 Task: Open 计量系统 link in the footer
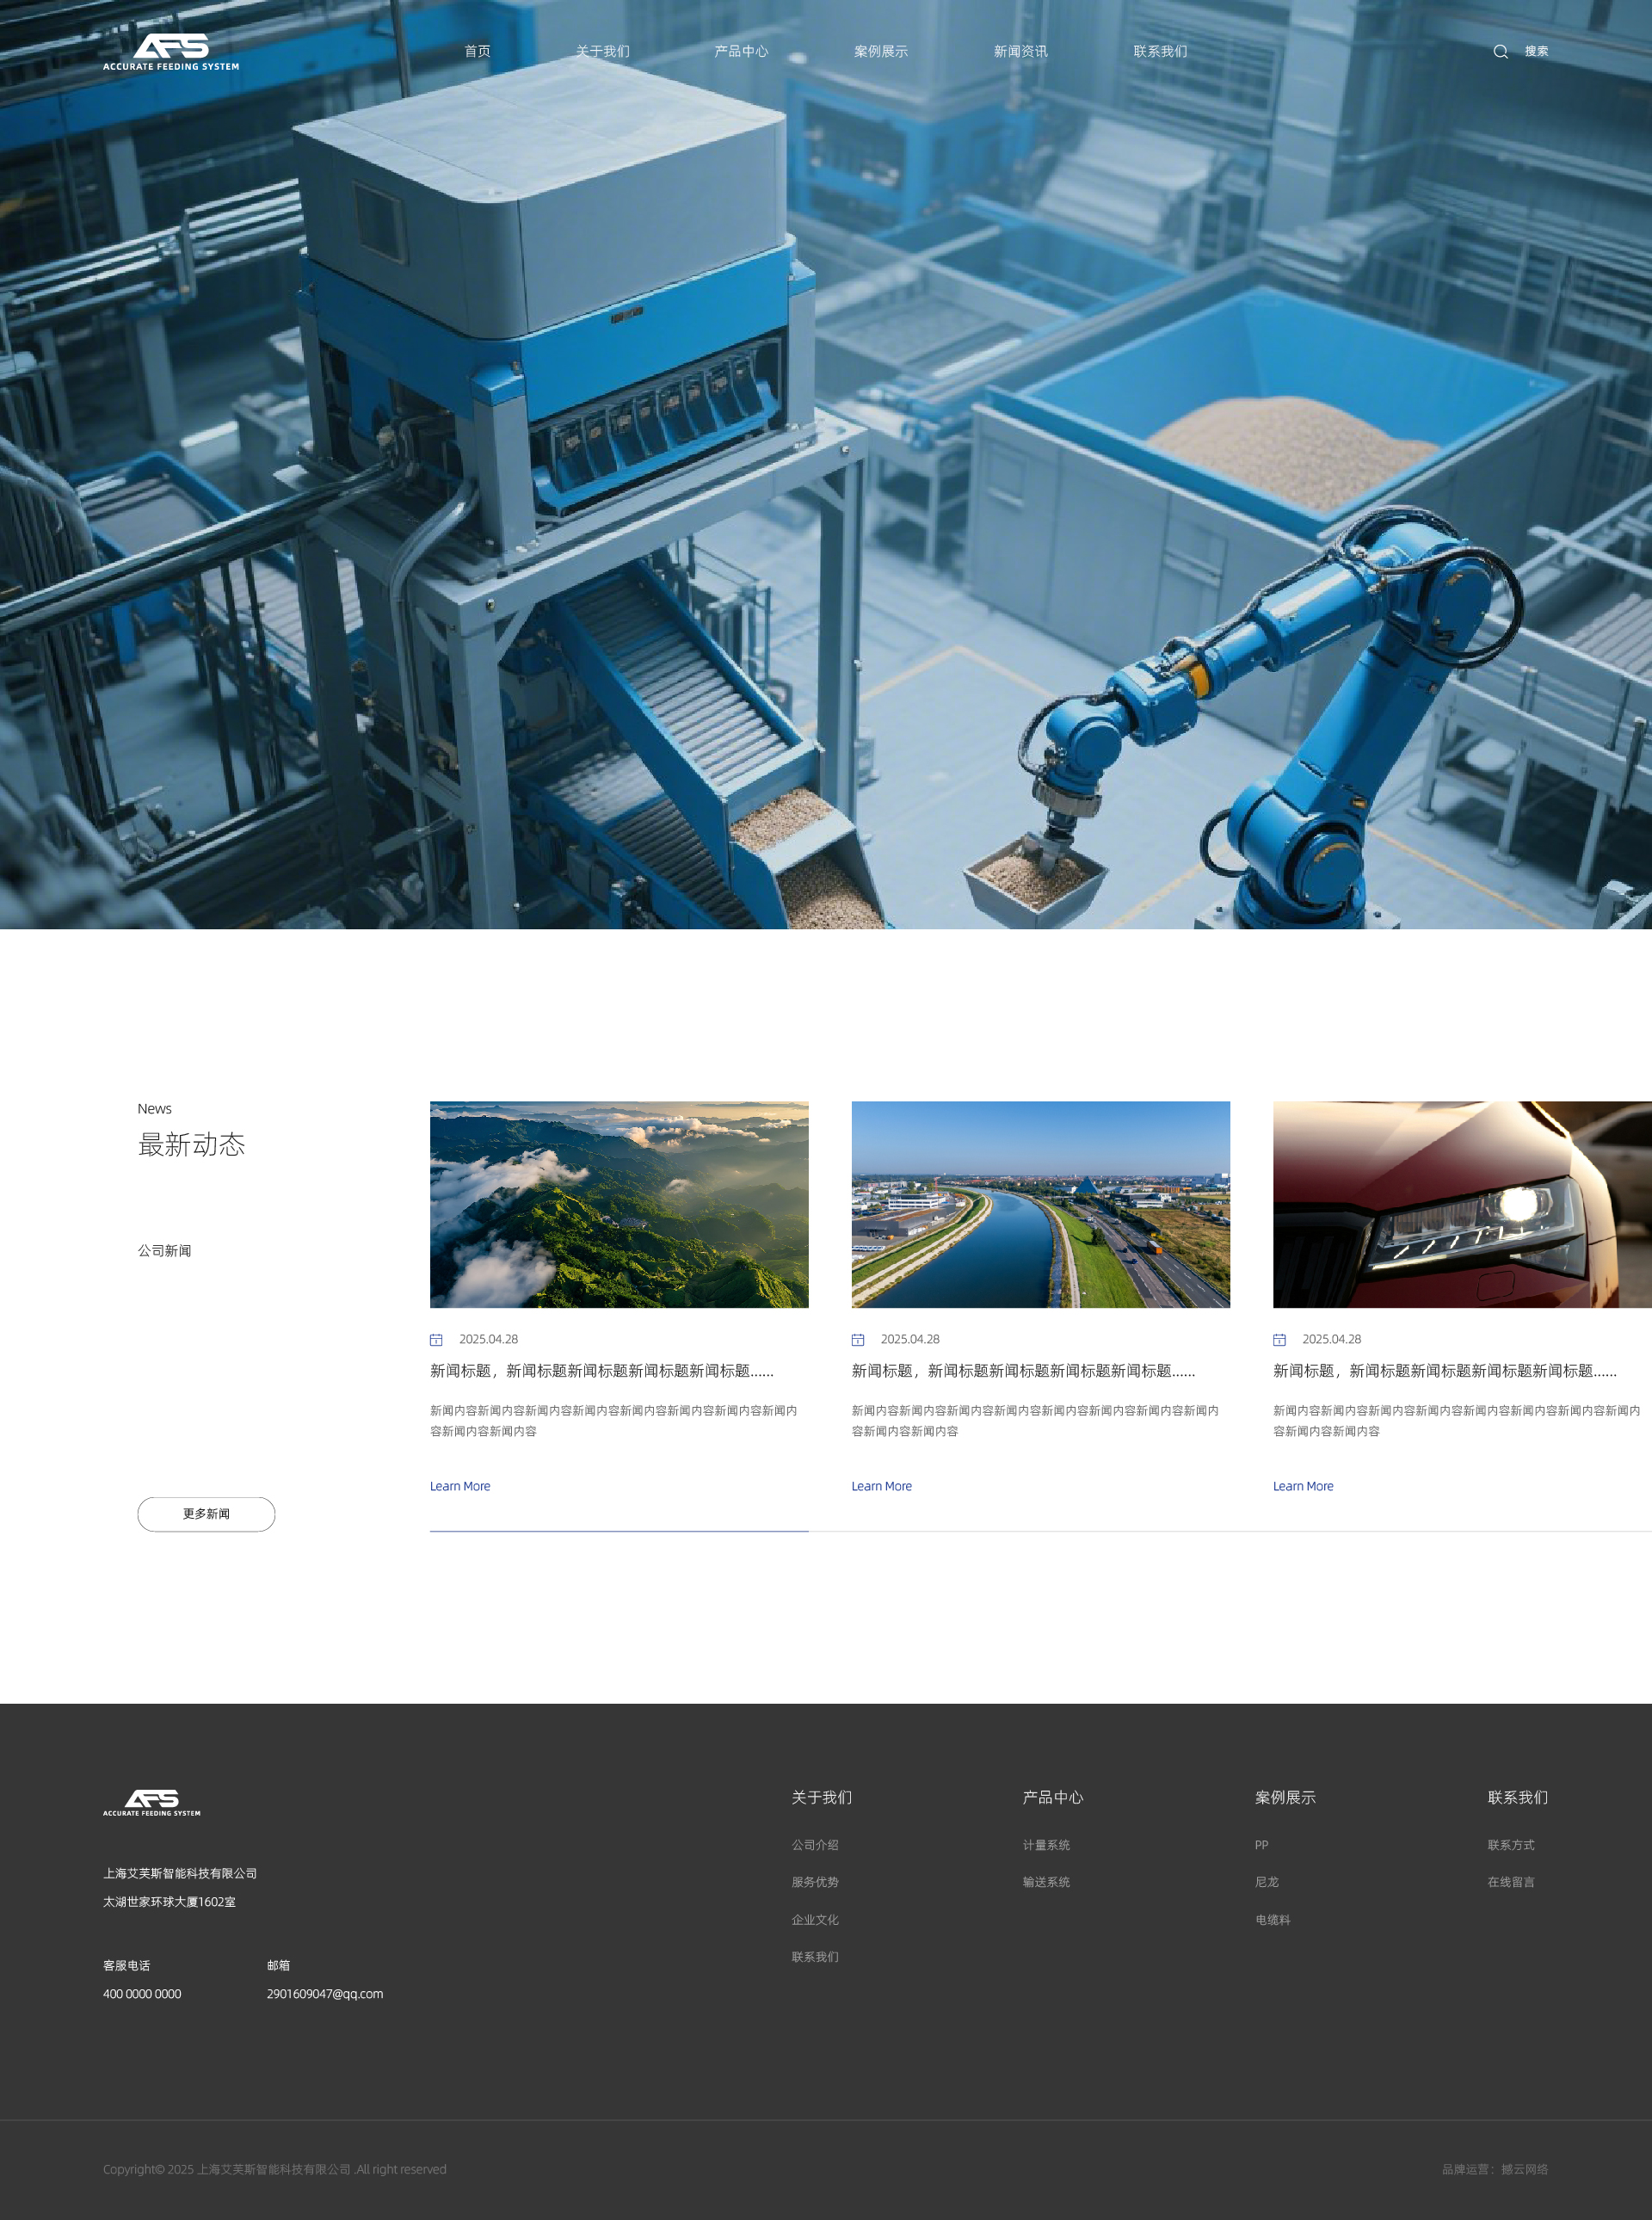[1046, 1845]
